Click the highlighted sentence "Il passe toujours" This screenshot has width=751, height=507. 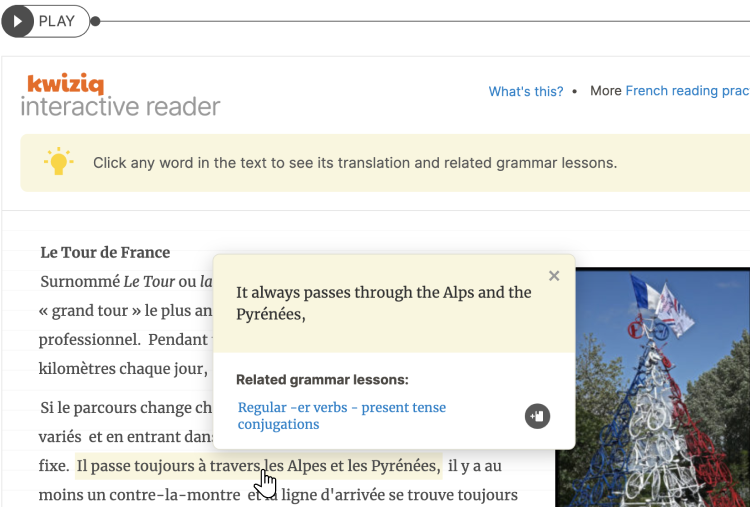click(259, 466)
